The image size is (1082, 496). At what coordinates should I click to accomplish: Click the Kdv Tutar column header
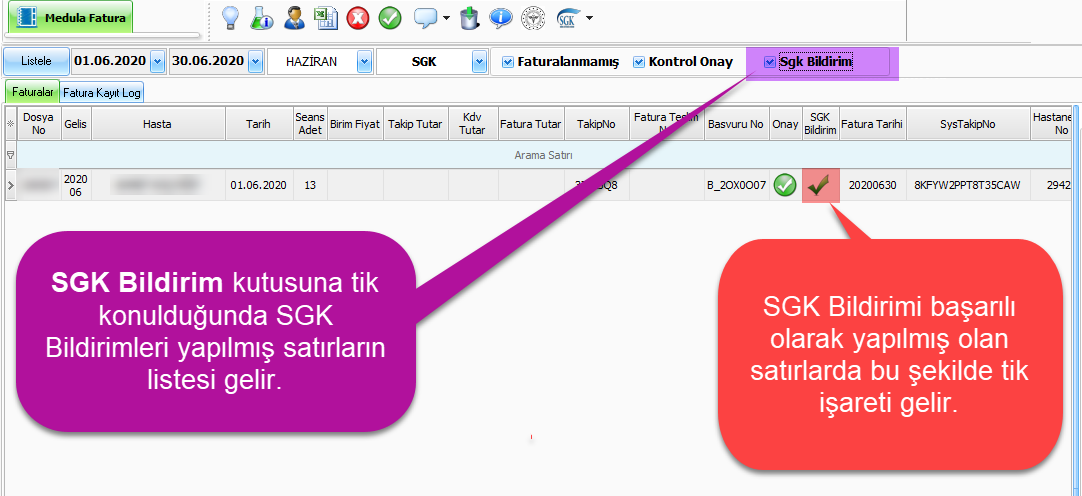pyautogui.click(x=473, y=124)
